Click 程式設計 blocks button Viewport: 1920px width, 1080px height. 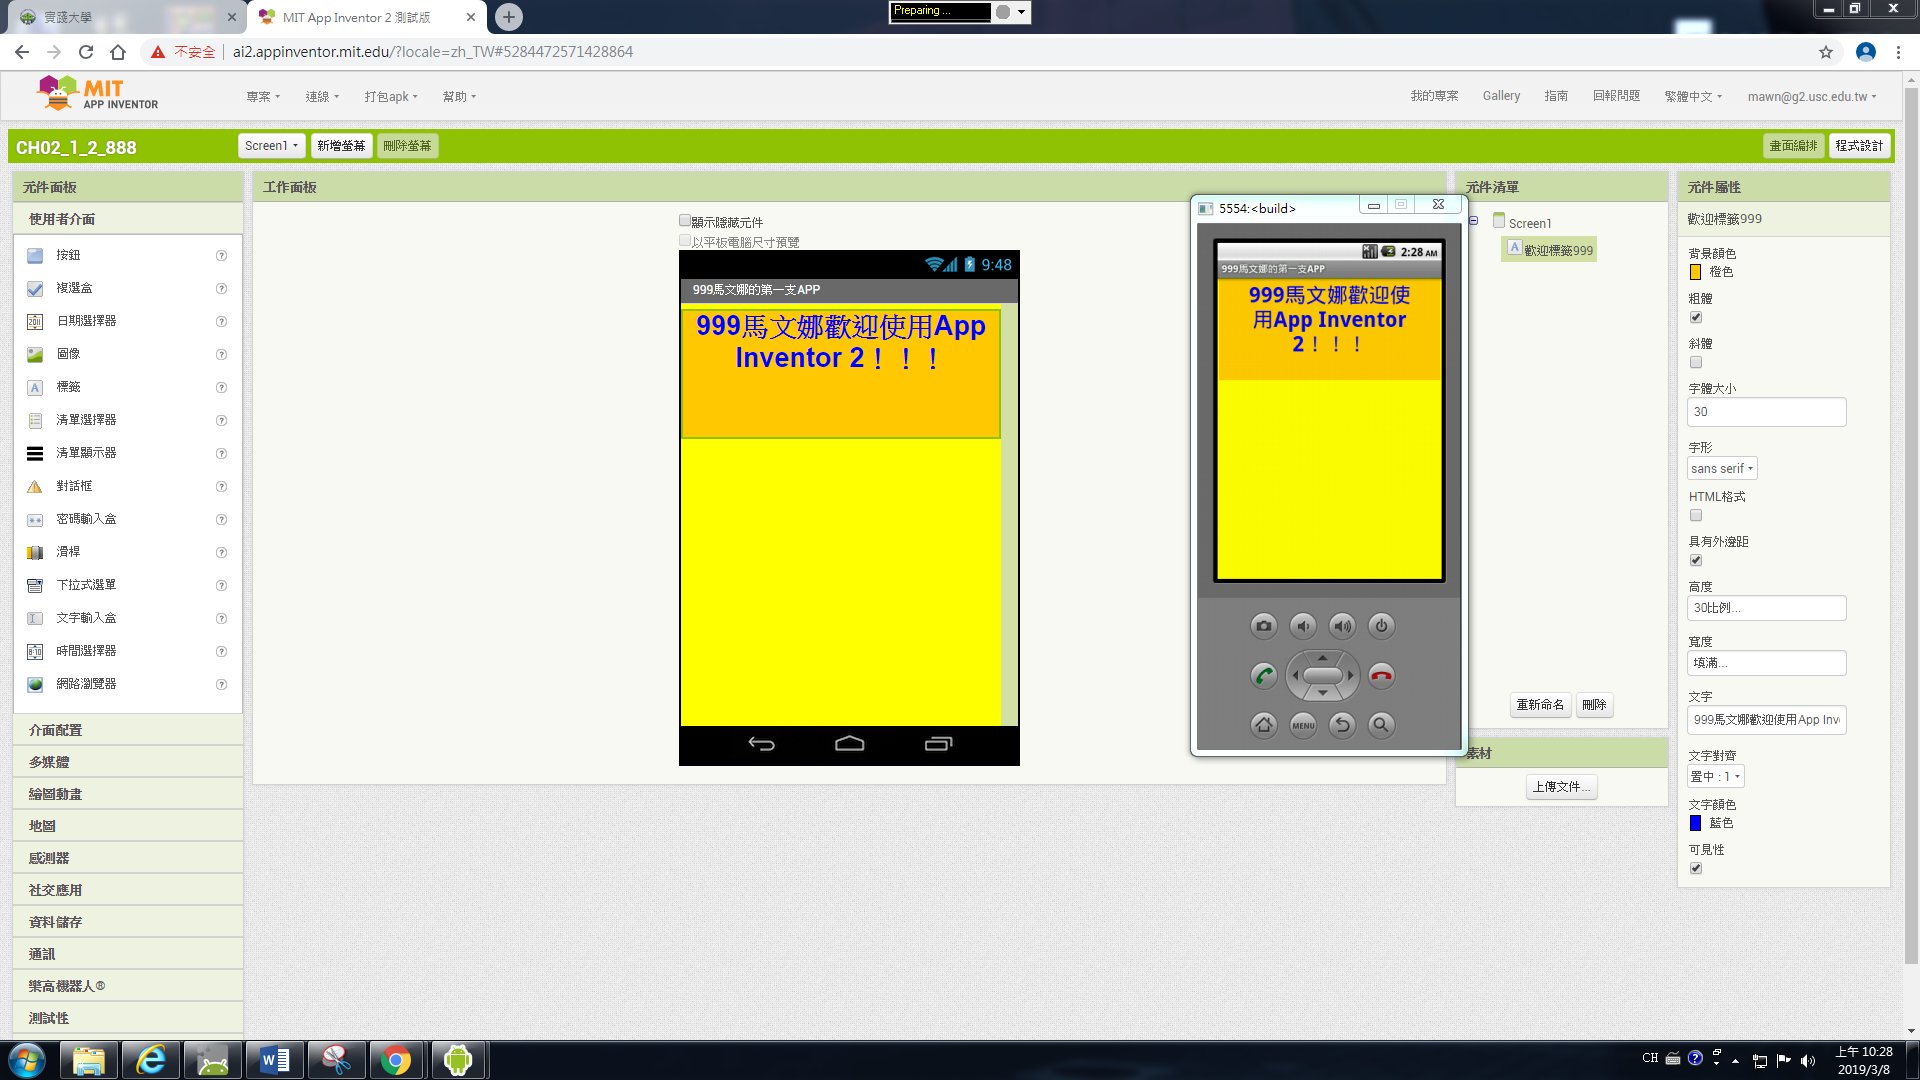[x=1859, y=146]
